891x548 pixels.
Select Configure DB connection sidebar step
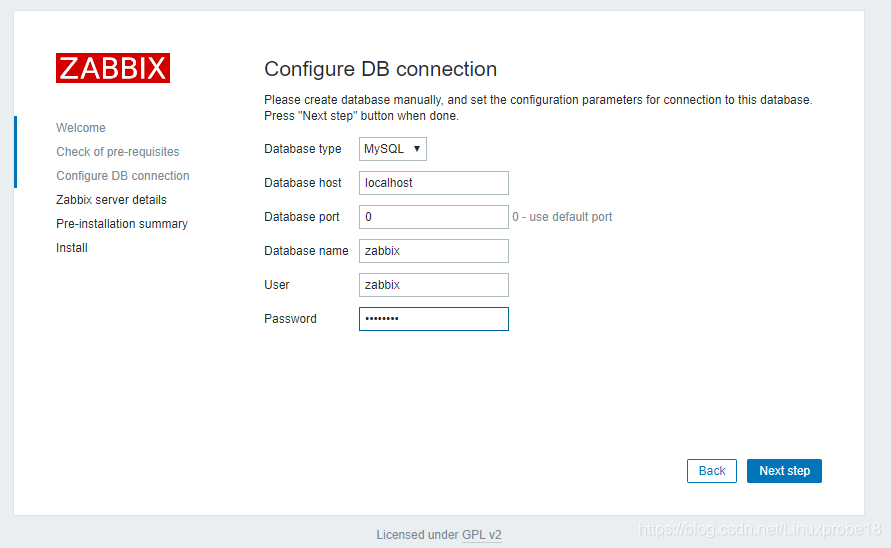pos(123,176)
